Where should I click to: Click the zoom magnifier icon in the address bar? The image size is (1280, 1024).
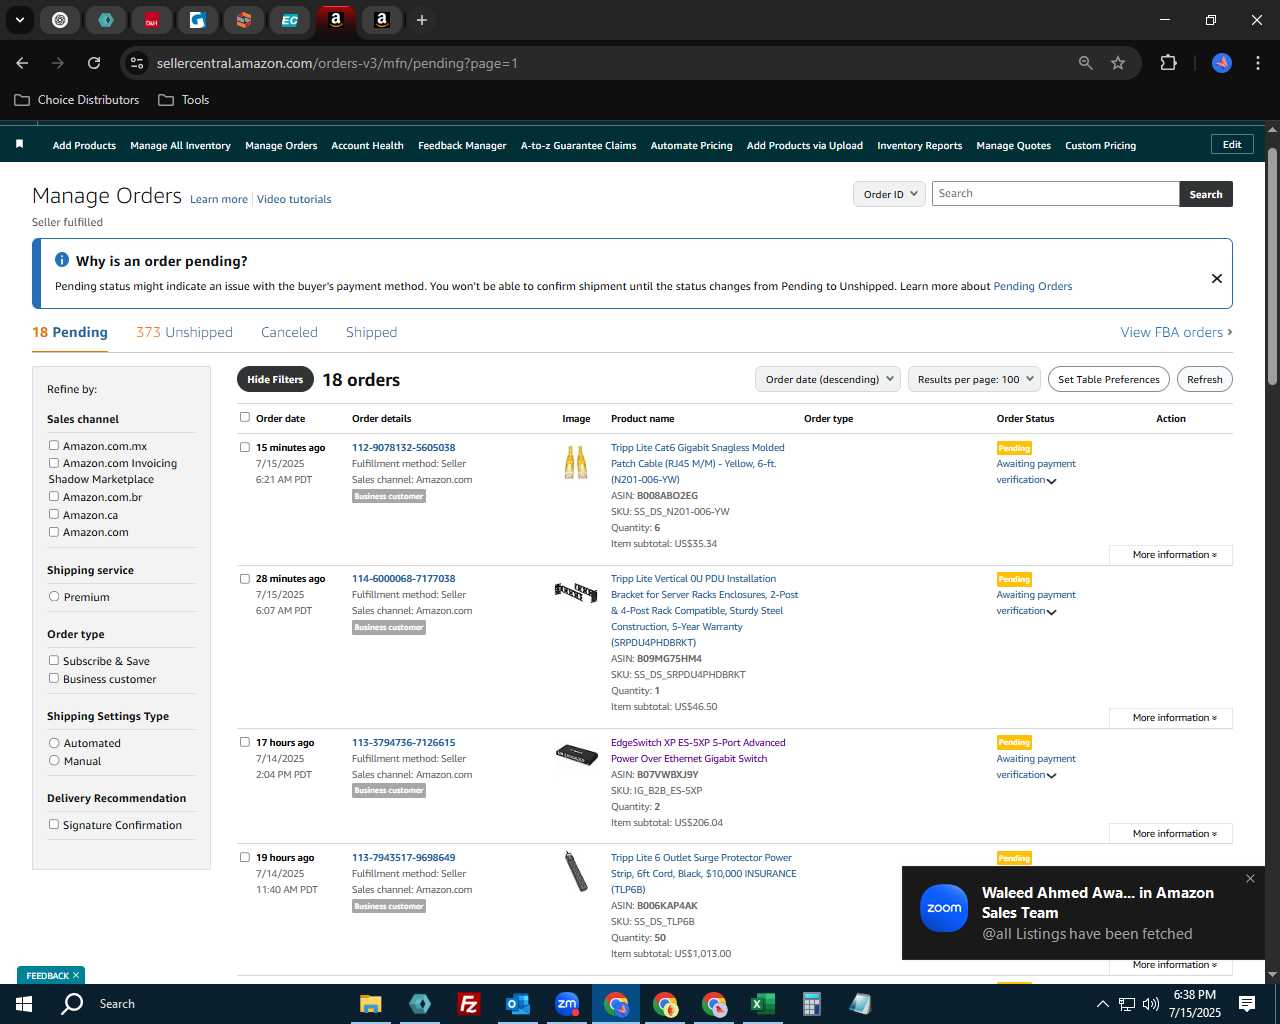tap(1086, 63)
